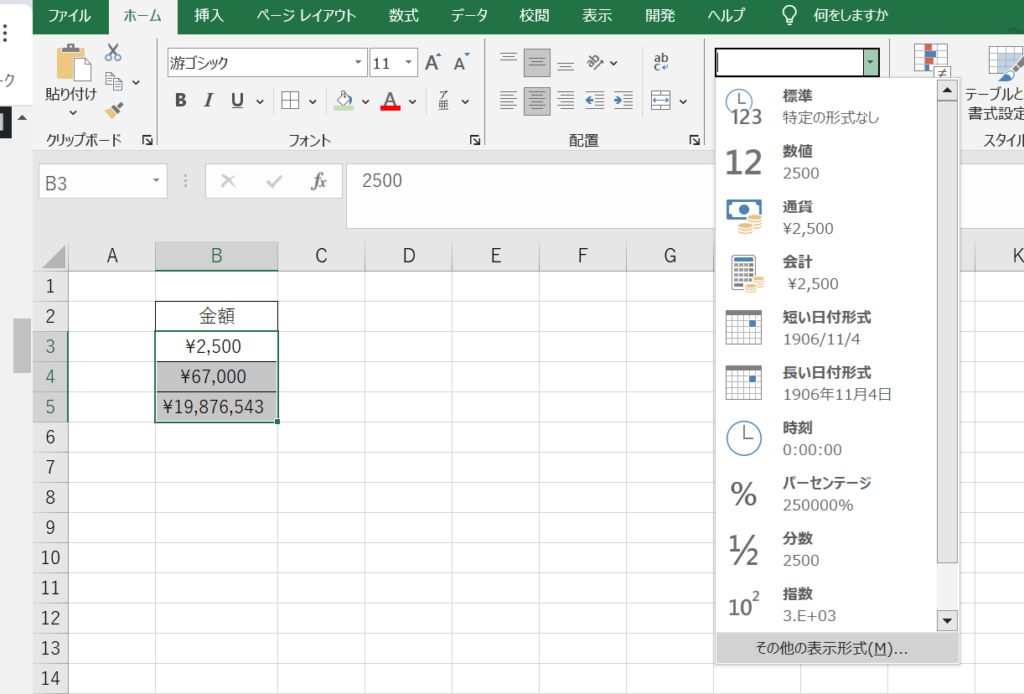Image resolution: width=1024 pixels, height=694 pixels.
Task: Decrease font size with small A icon
Action: pos(461,63)
